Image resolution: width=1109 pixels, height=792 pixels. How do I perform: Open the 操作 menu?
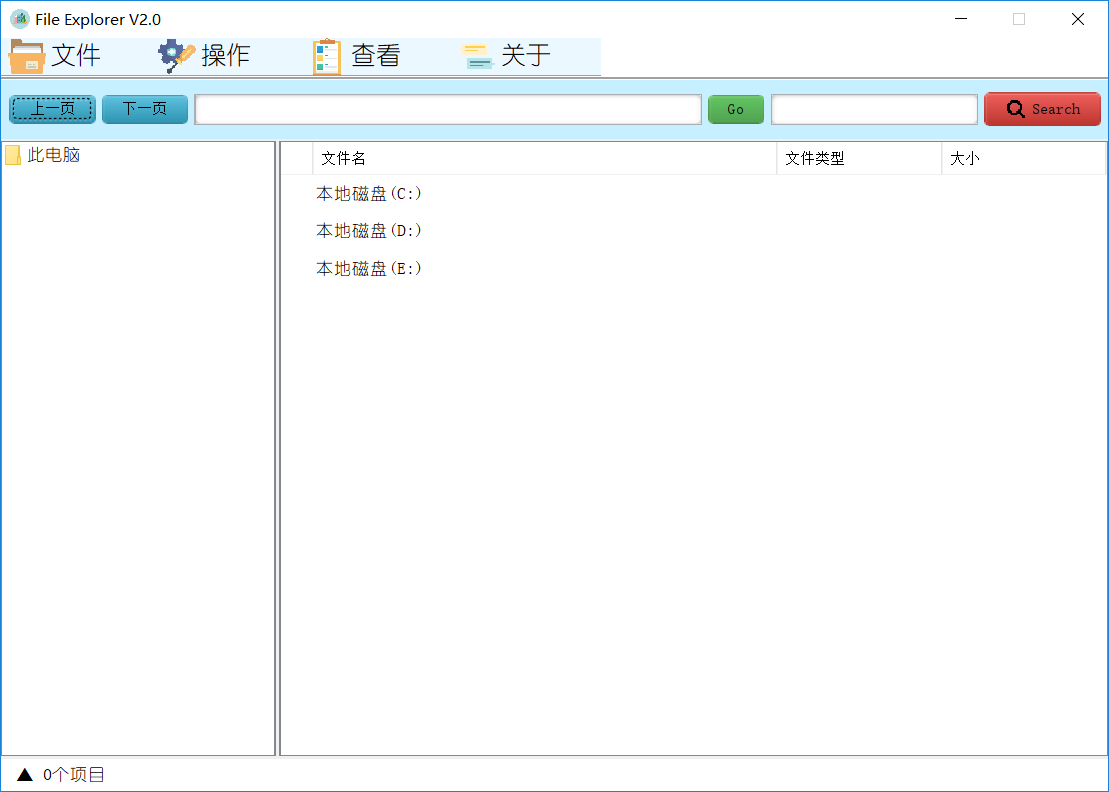click(x=226, y=55)
